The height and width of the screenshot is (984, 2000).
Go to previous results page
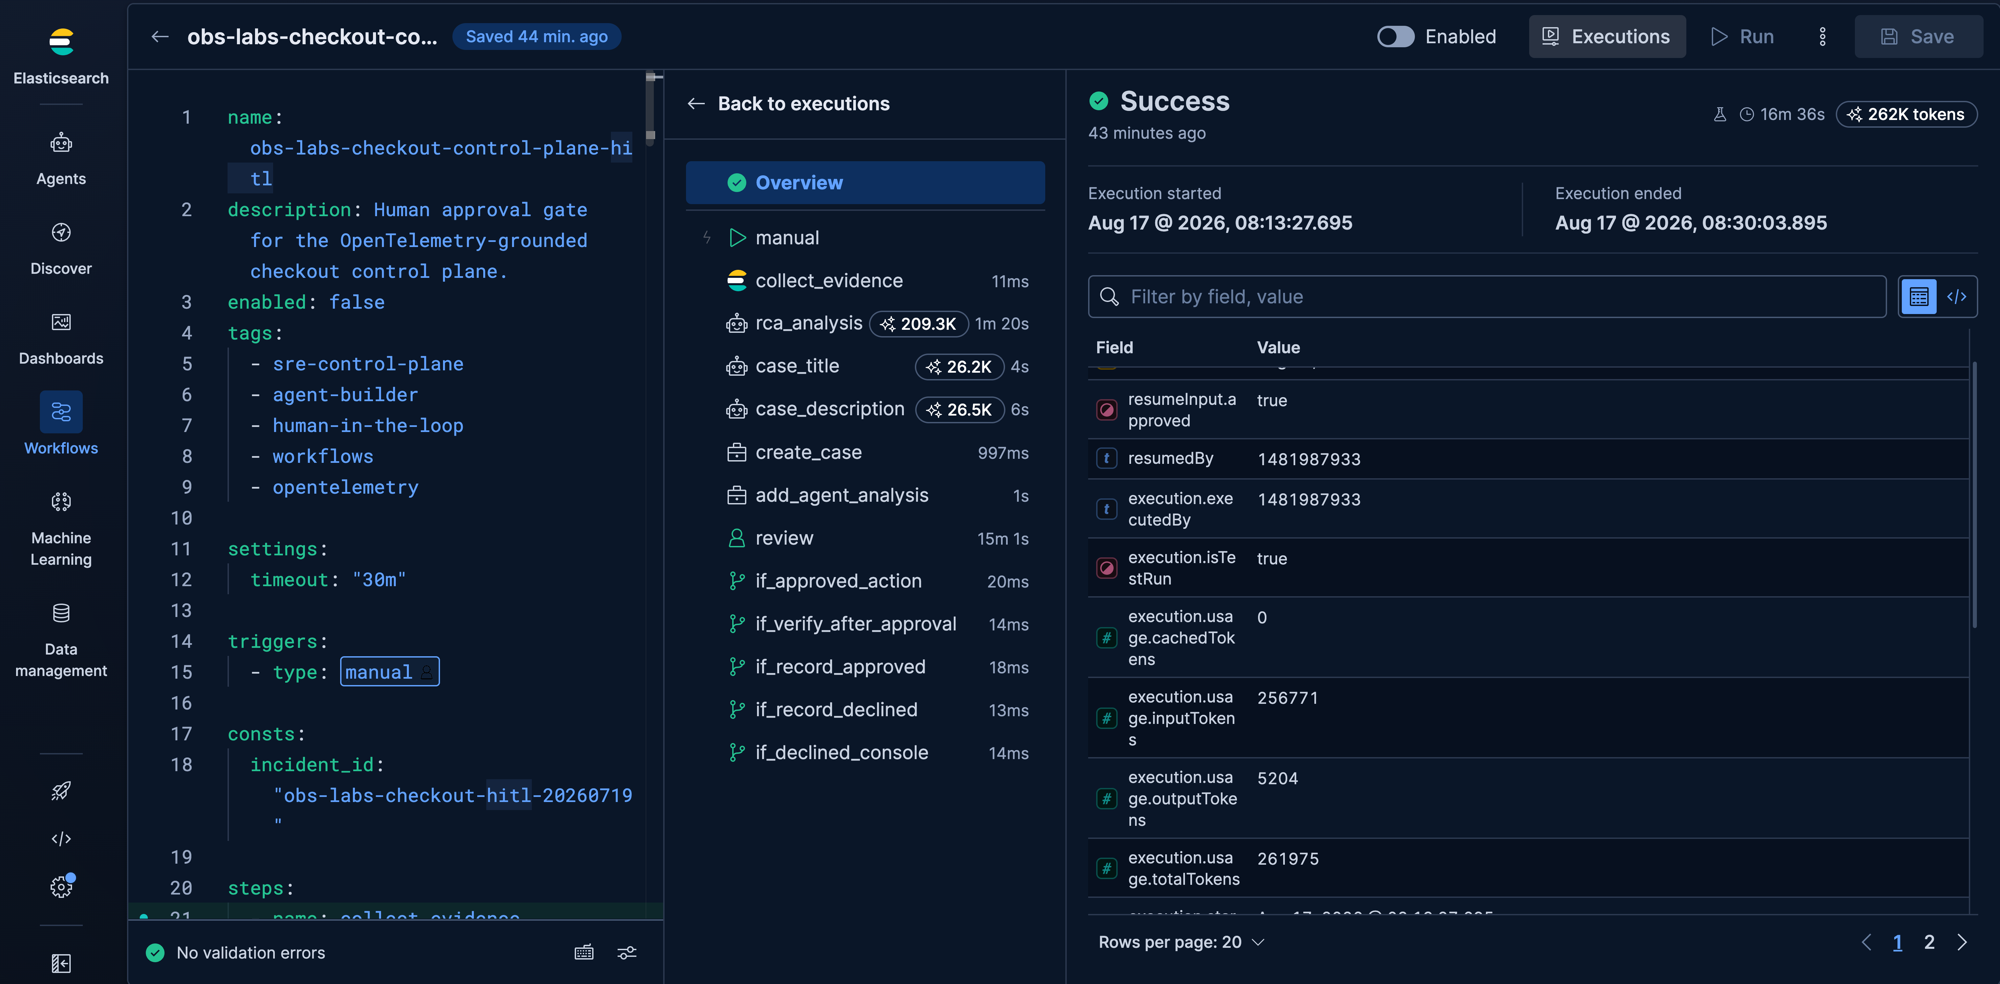1866,943
